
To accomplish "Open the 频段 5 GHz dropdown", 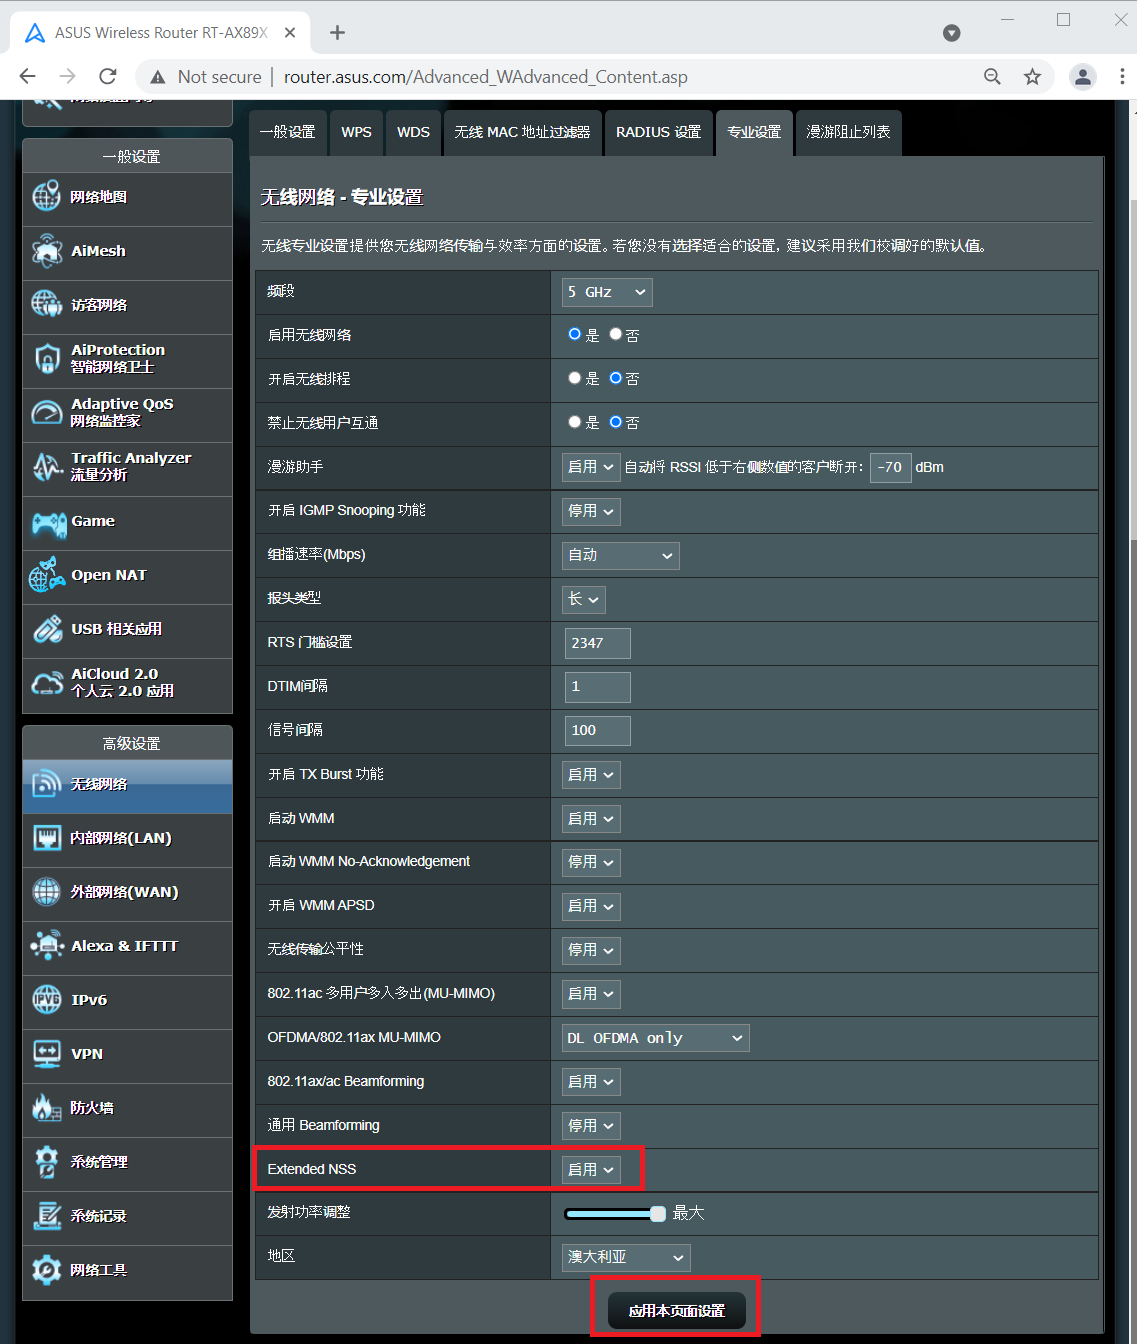I will click(607, 292).
